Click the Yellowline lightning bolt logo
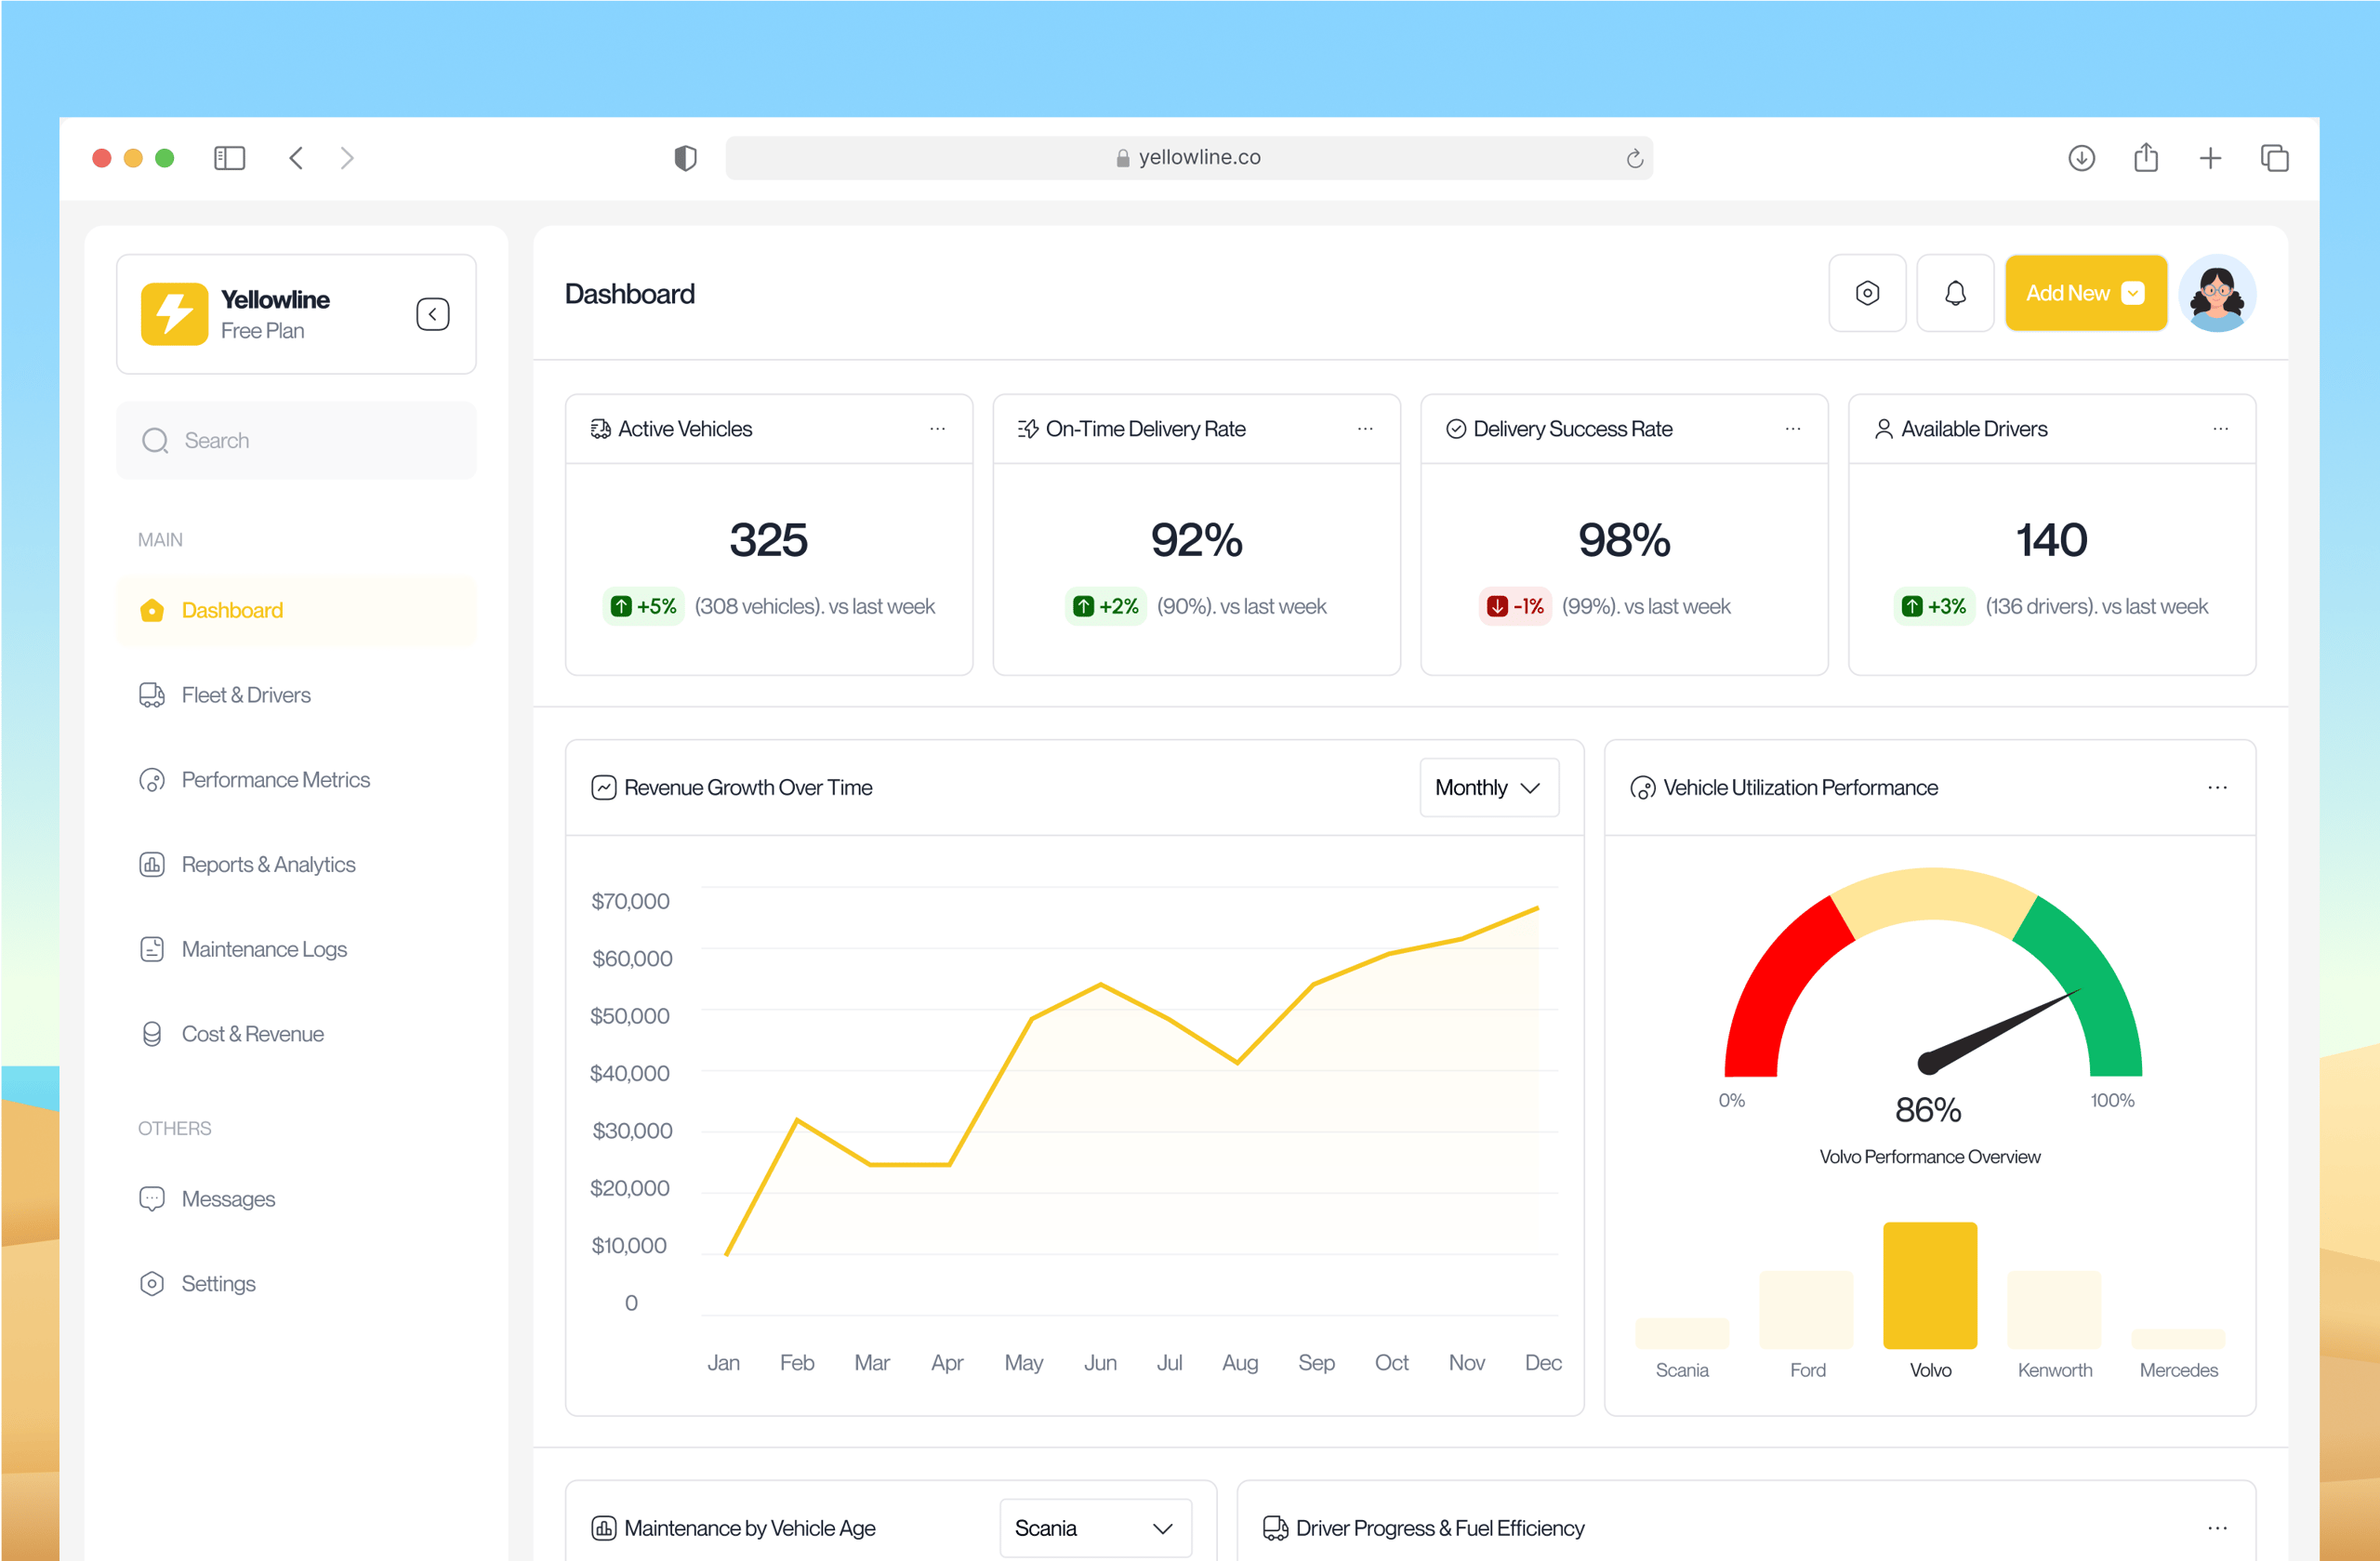Viewport: 2380px width, 1561px height. click(174, 314)
